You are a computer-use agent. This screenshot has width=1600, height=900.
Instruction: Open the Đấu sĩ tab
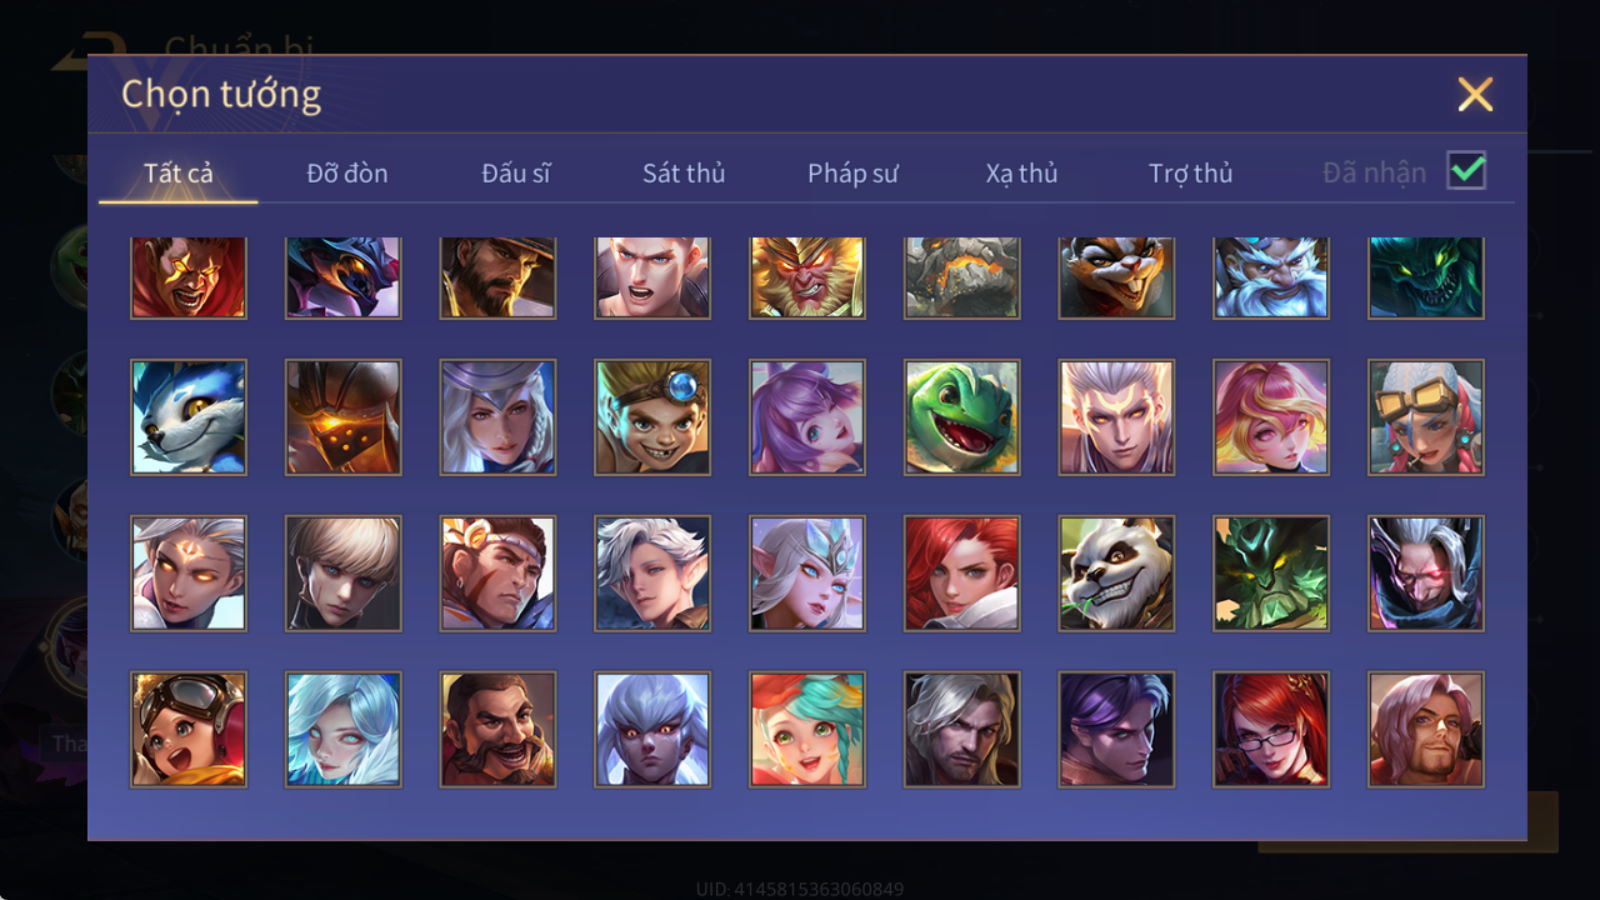click(516, 173)
